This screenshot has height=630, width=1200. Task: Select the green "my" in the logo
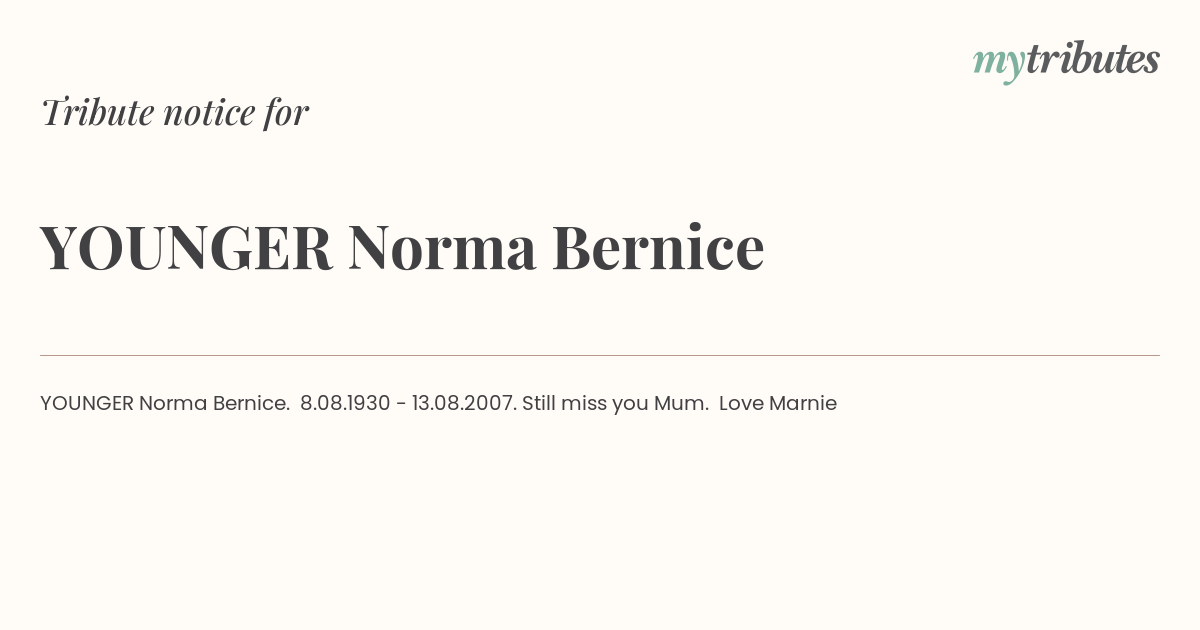point(998,65)
